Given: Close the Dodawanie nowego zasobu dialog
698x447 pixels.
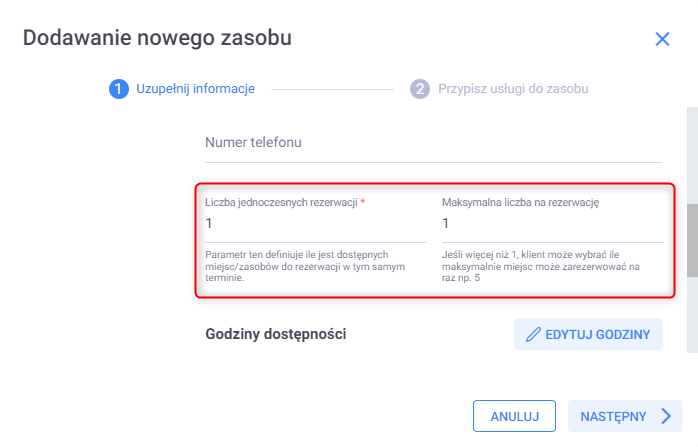Looking at the screenshot, I should click(x=662, y=39).
